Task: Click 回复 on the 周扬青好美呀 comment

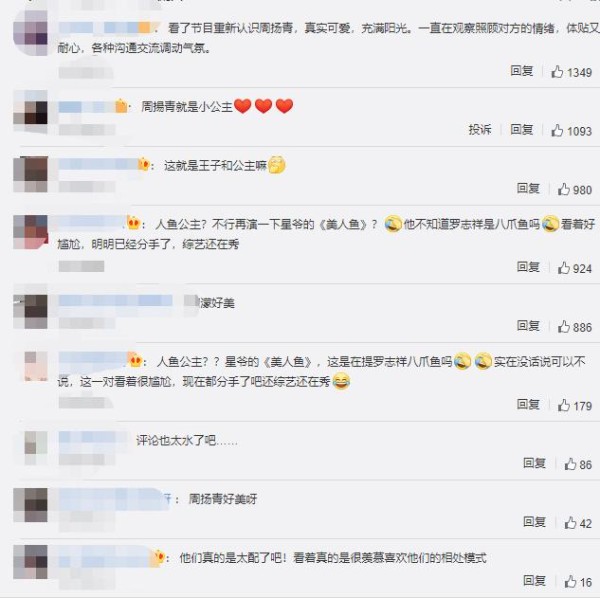Action: click(534, 521)
